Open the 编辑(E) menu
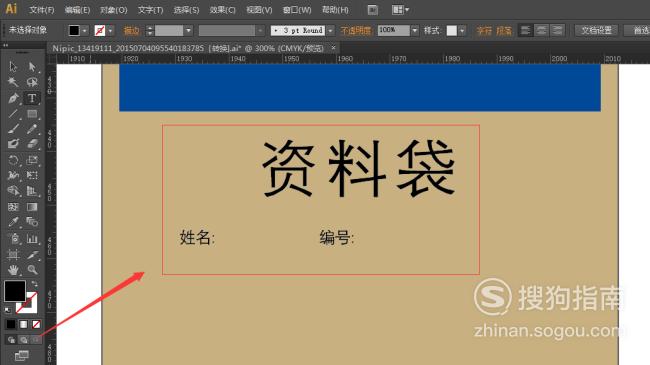This screenshot has height=365, width=650. pos(78,10)
